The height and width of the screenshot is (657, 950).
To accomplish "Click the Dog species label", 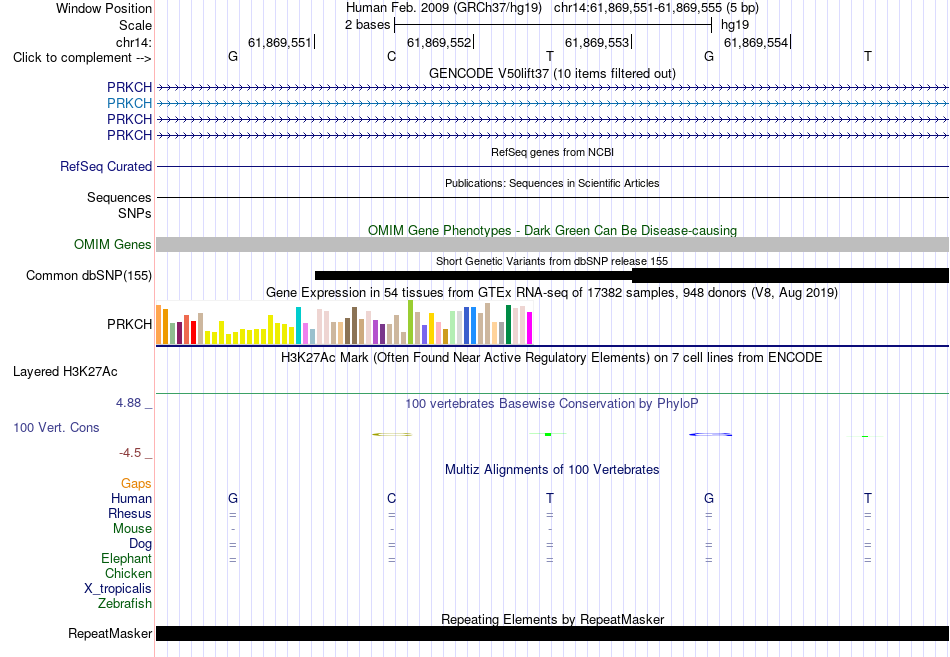I will click(x=140, y=544).
